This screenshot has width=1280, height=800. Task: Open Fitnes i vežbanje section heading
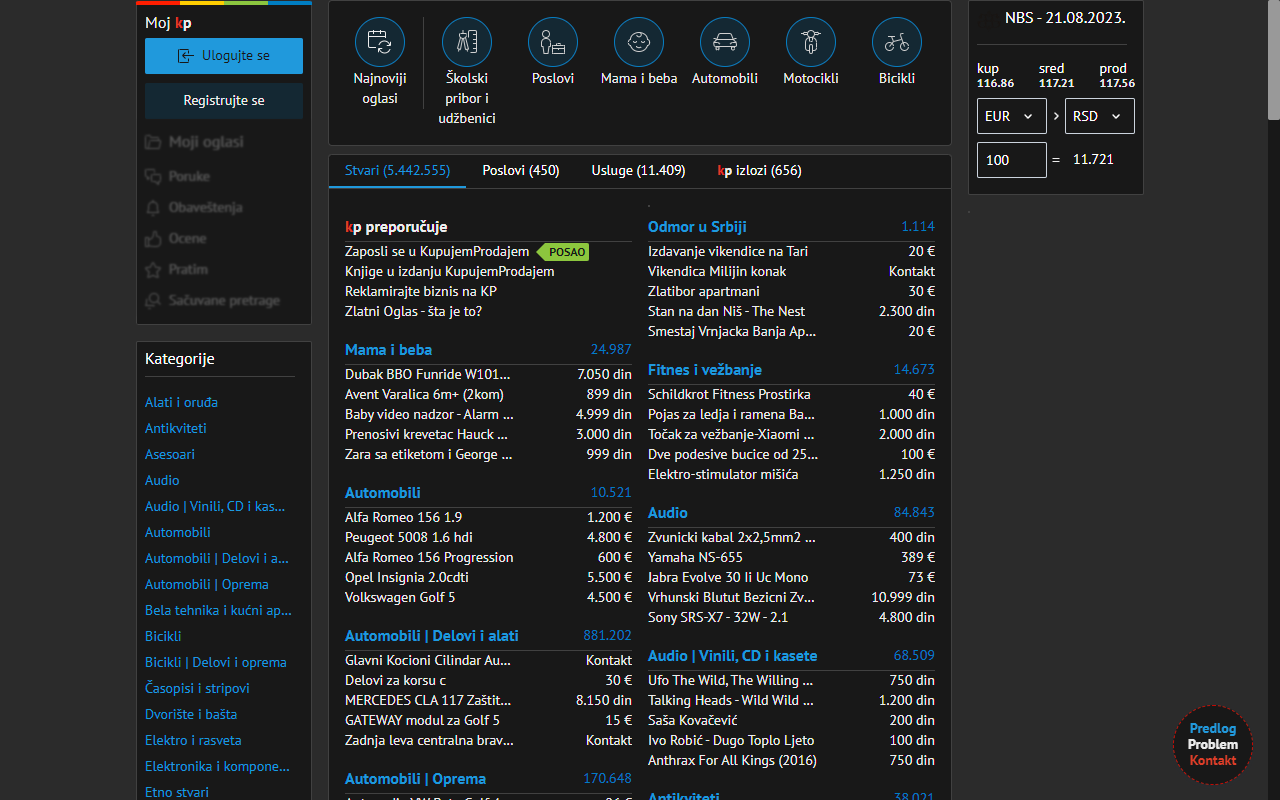705,369
